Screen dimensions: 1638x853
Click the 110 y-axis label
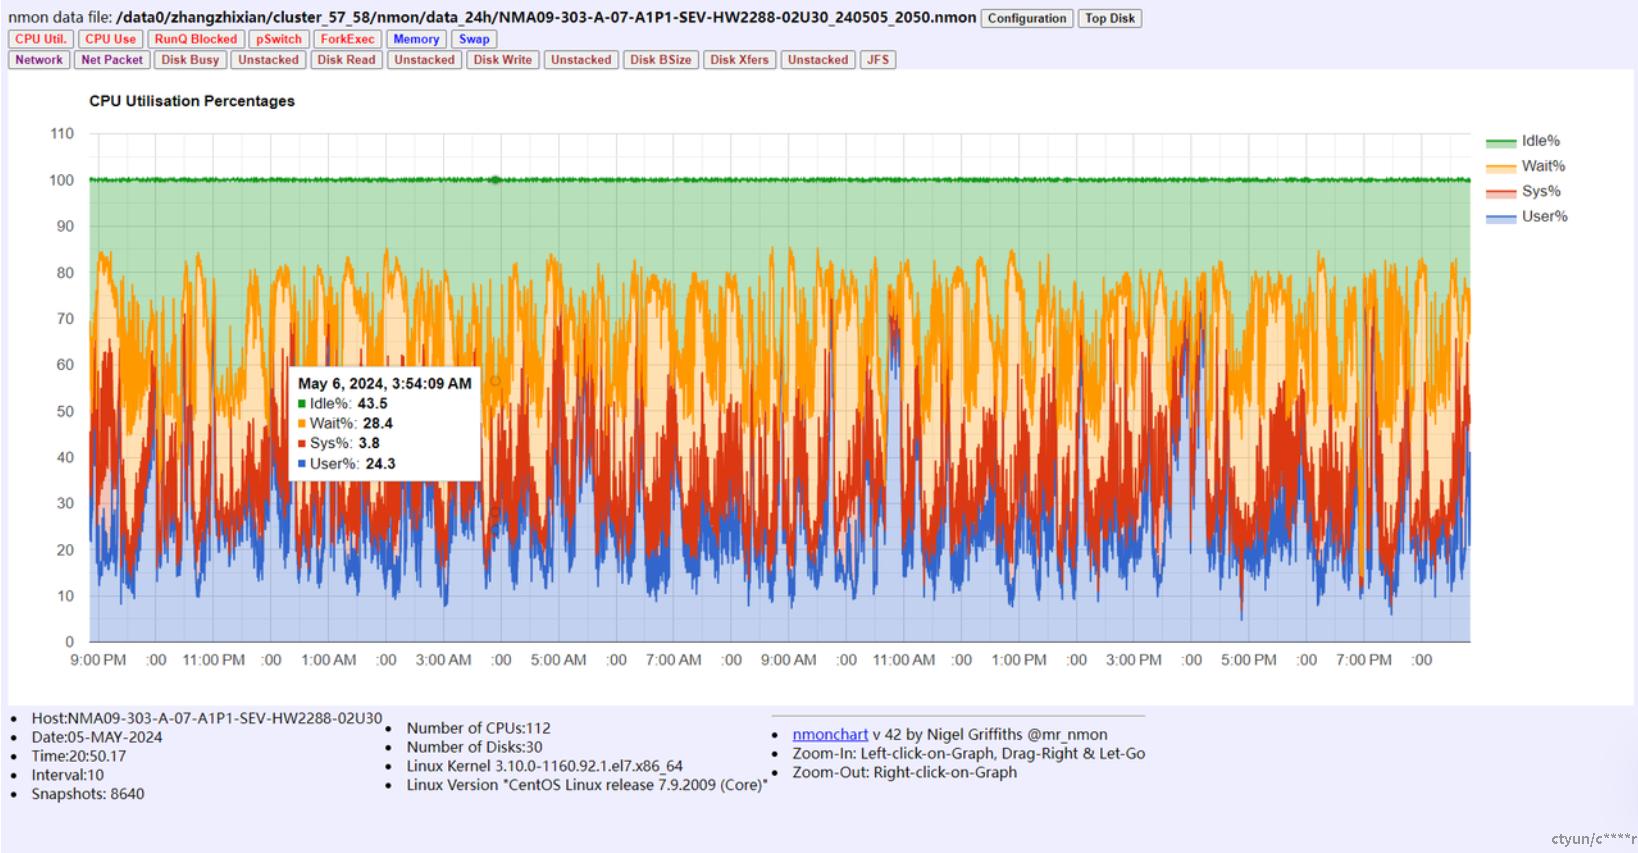click(62, 133)
